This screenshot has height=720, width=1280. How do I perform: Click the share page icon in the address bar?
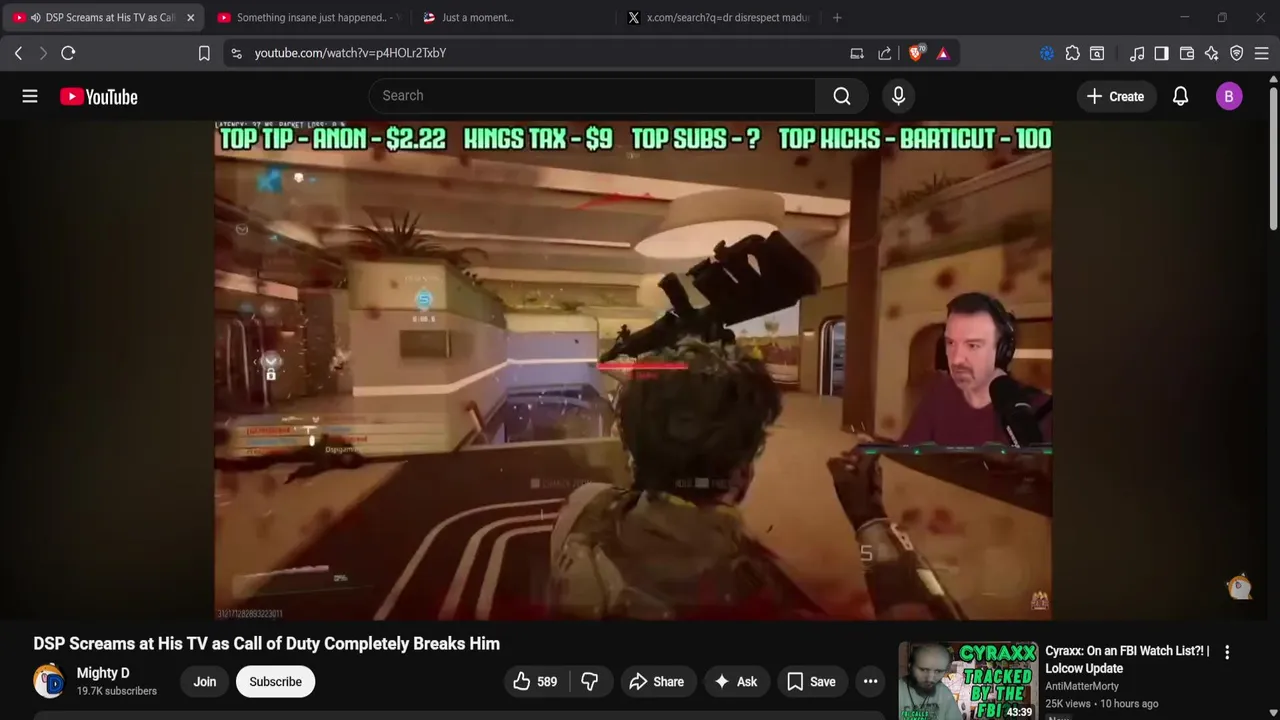885,53
